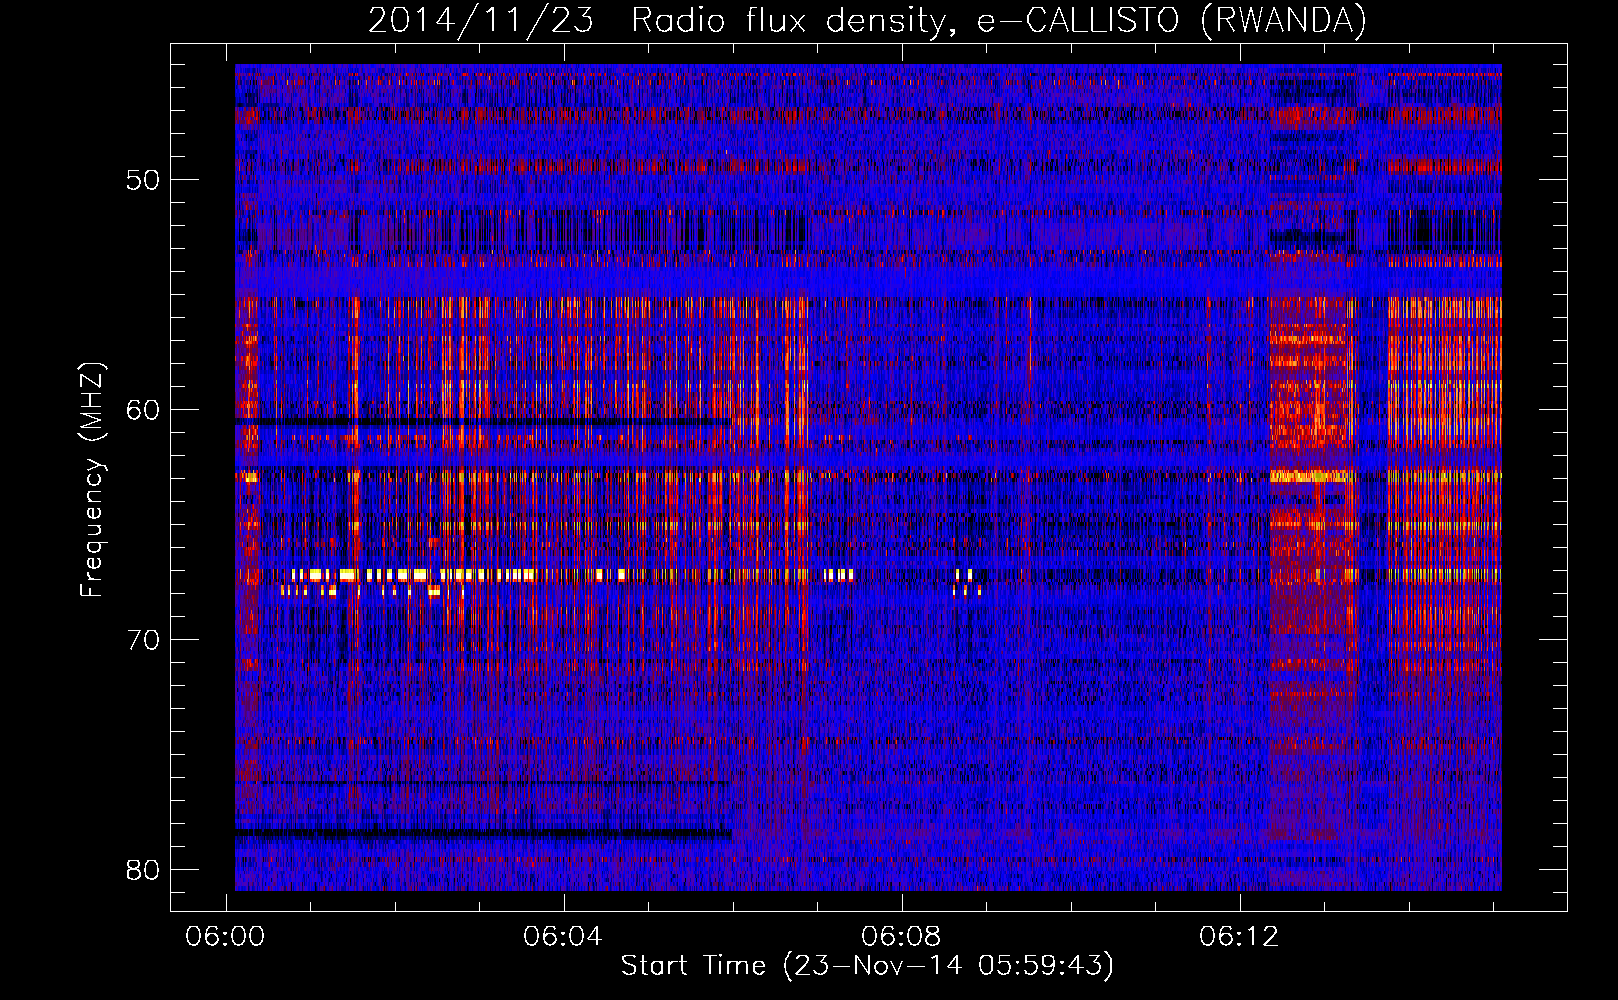This screenshot has height=1000, width=1618.
Task: Click the plot title "Radio flux density, e-CALLISTO (RWANDA)"
Action: 999,21
